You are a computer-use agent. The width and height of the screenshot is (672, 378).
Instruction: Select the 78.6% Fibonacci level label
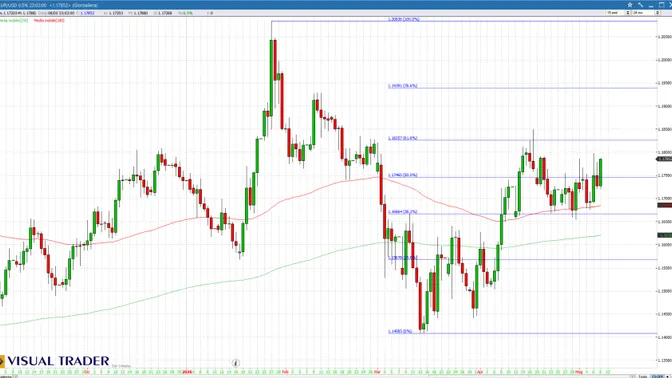[x=402, y=86]
